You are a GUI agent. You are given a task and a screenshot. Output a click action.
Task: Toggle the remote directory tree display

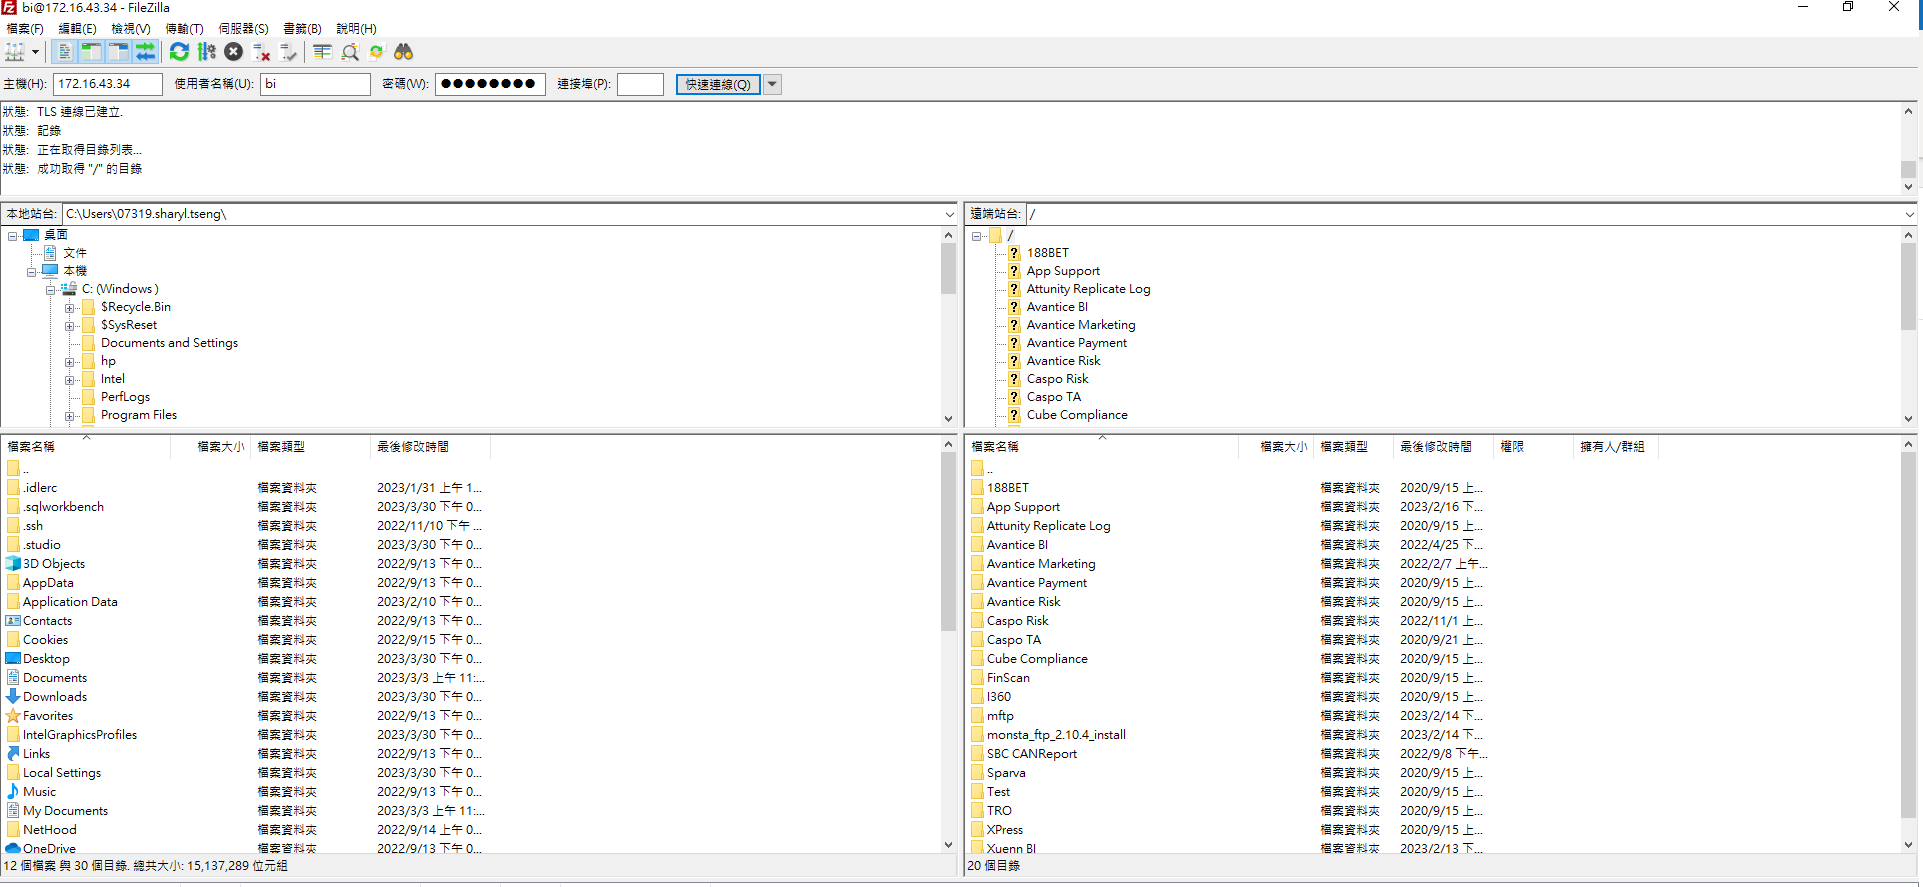pyautogui.click(x=118, y=52)
